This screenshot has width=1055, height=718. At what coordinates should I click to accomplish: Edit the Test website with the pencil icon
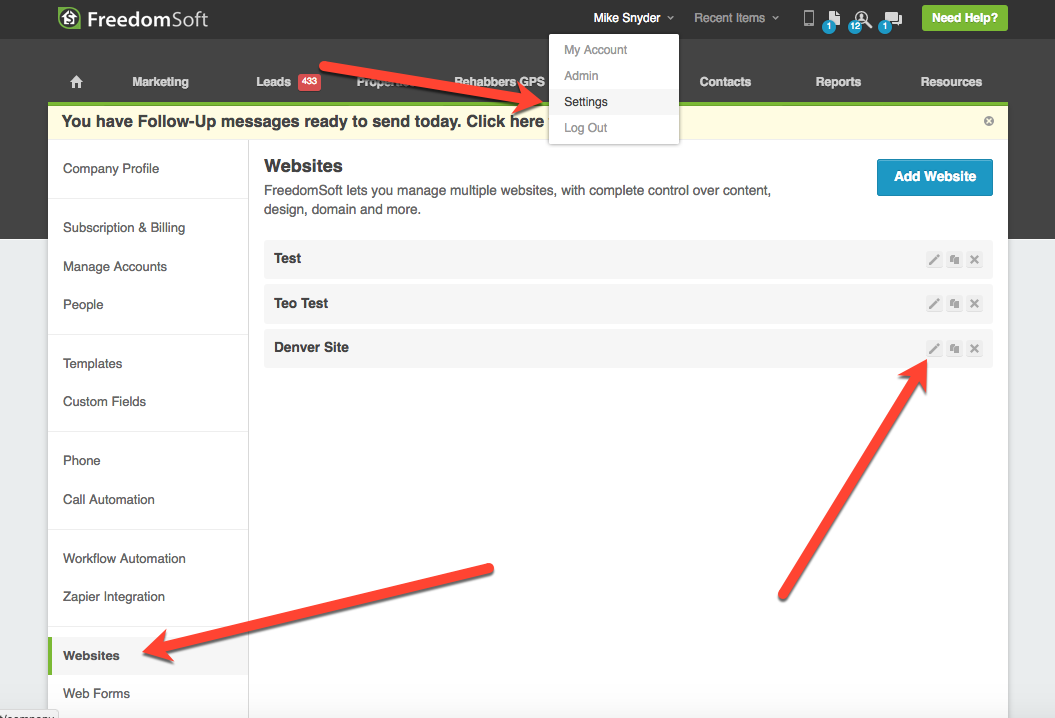pos(934,259)
